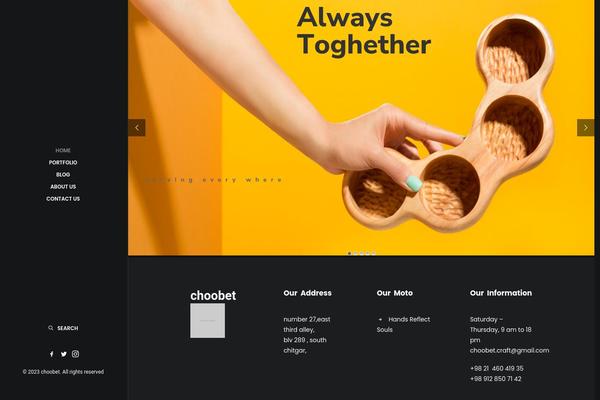Go to Contact Us page
The width and height of the screenshot is (600, 400).
tap(63, 199)
